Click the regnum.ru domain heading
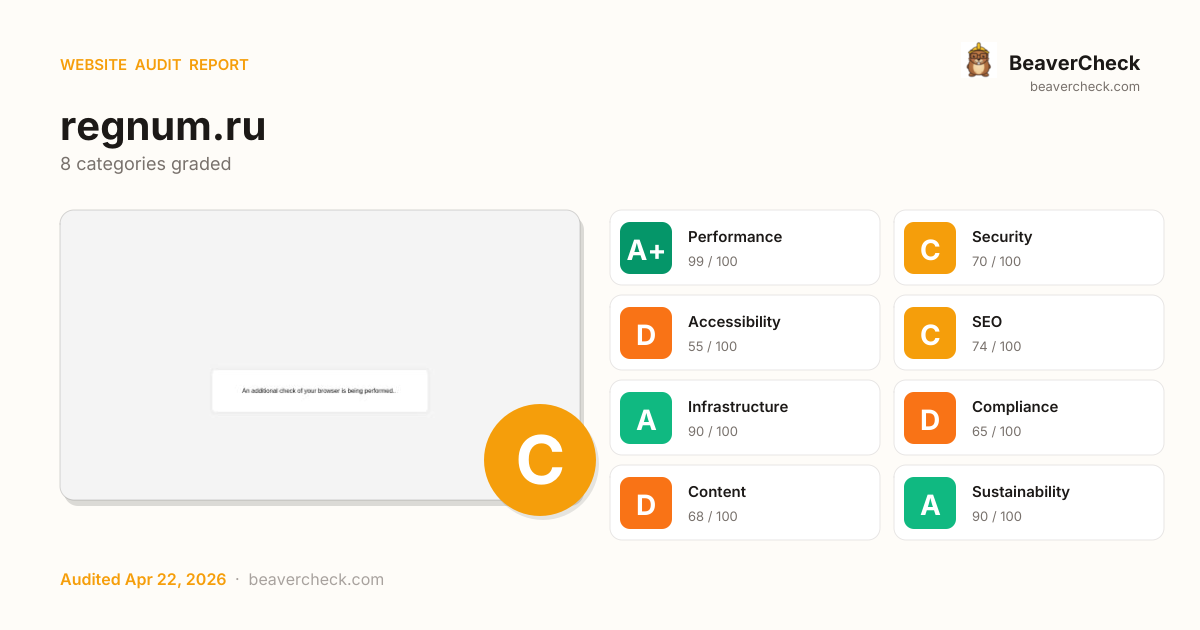Viewport: 1200px width, 630px height. (x=163, y=126)
